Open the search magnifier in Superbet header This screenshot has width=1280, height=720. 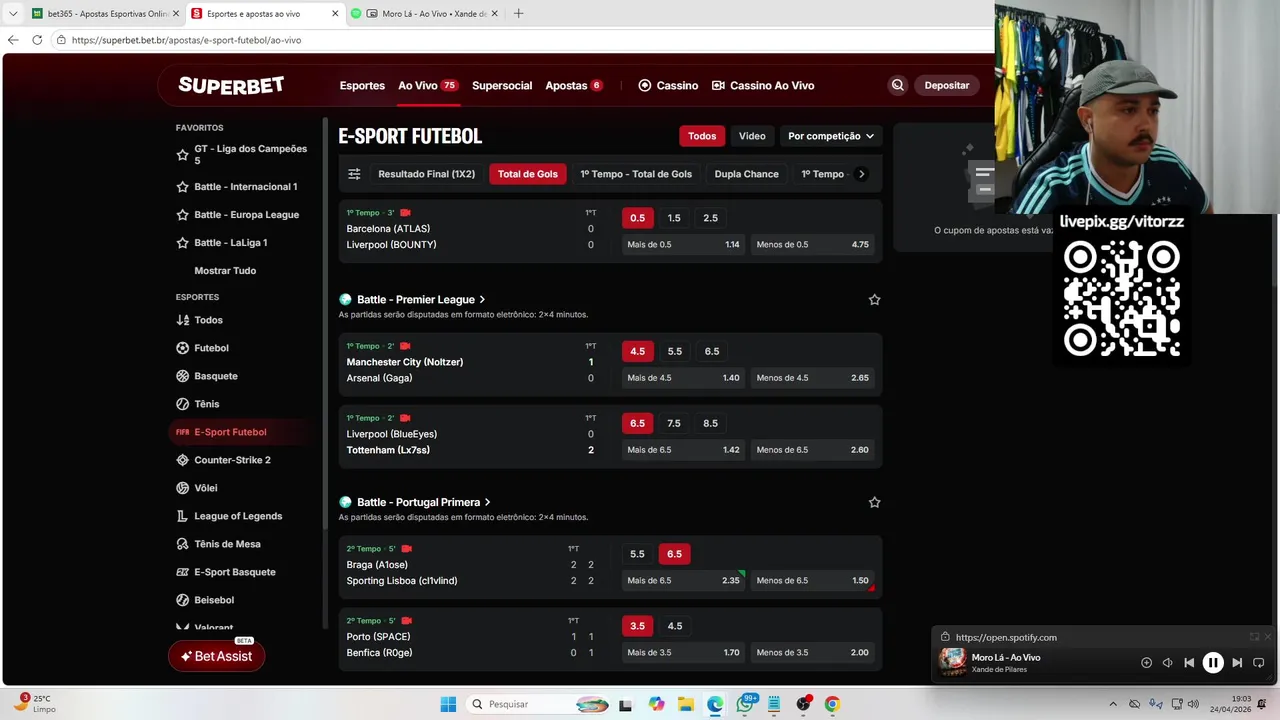[897, 85]
